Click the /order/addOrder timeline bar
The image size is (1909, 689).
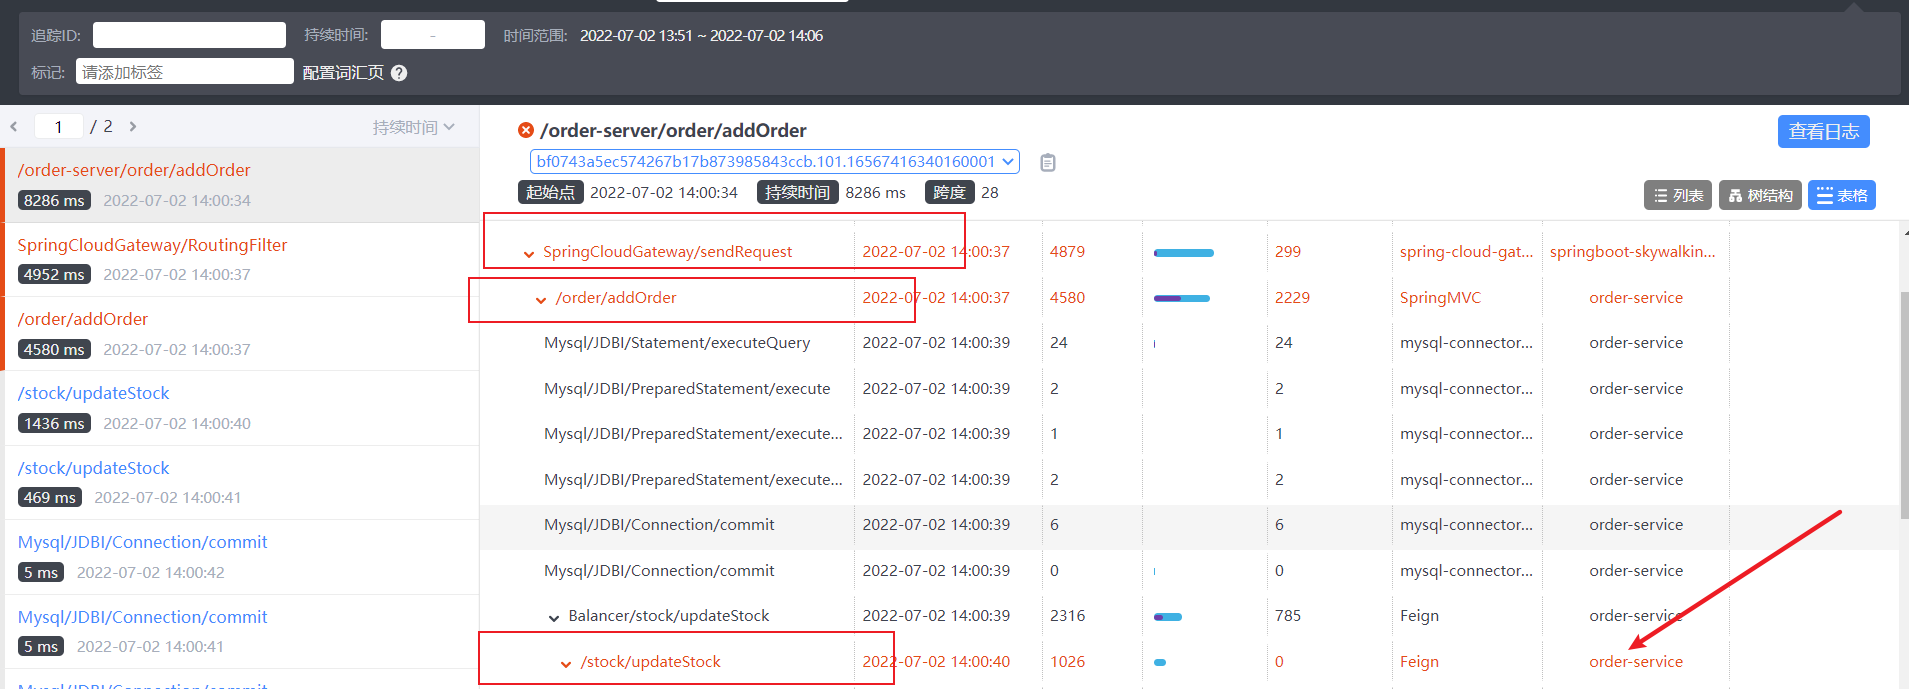(x=1182, y=298)
